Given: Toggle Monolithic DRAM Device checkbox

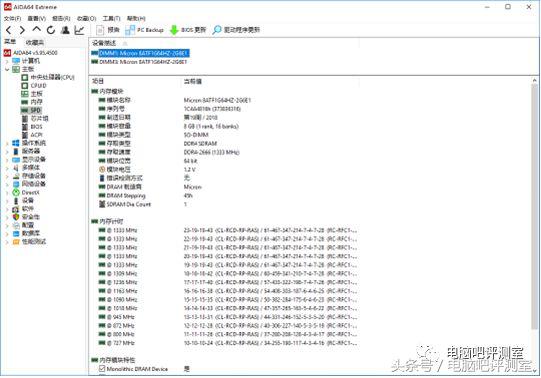Looking at the screenshot, I should coord(102,369).
